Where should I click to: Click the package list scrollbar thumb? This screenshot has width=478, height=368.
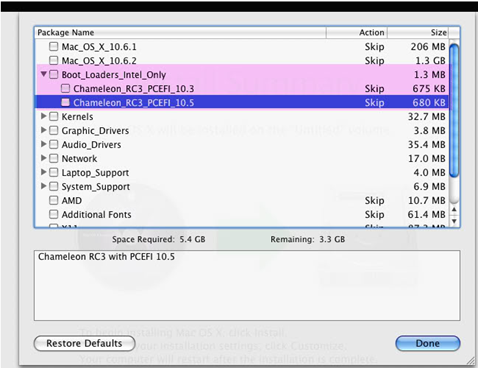[x=454, y=111]
